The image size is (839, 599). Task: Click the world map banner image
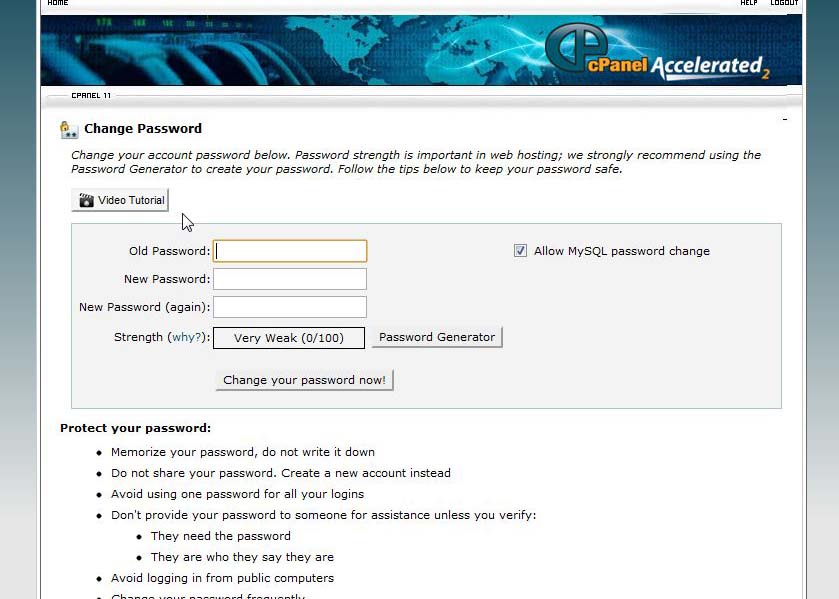(x=300, y=50)
